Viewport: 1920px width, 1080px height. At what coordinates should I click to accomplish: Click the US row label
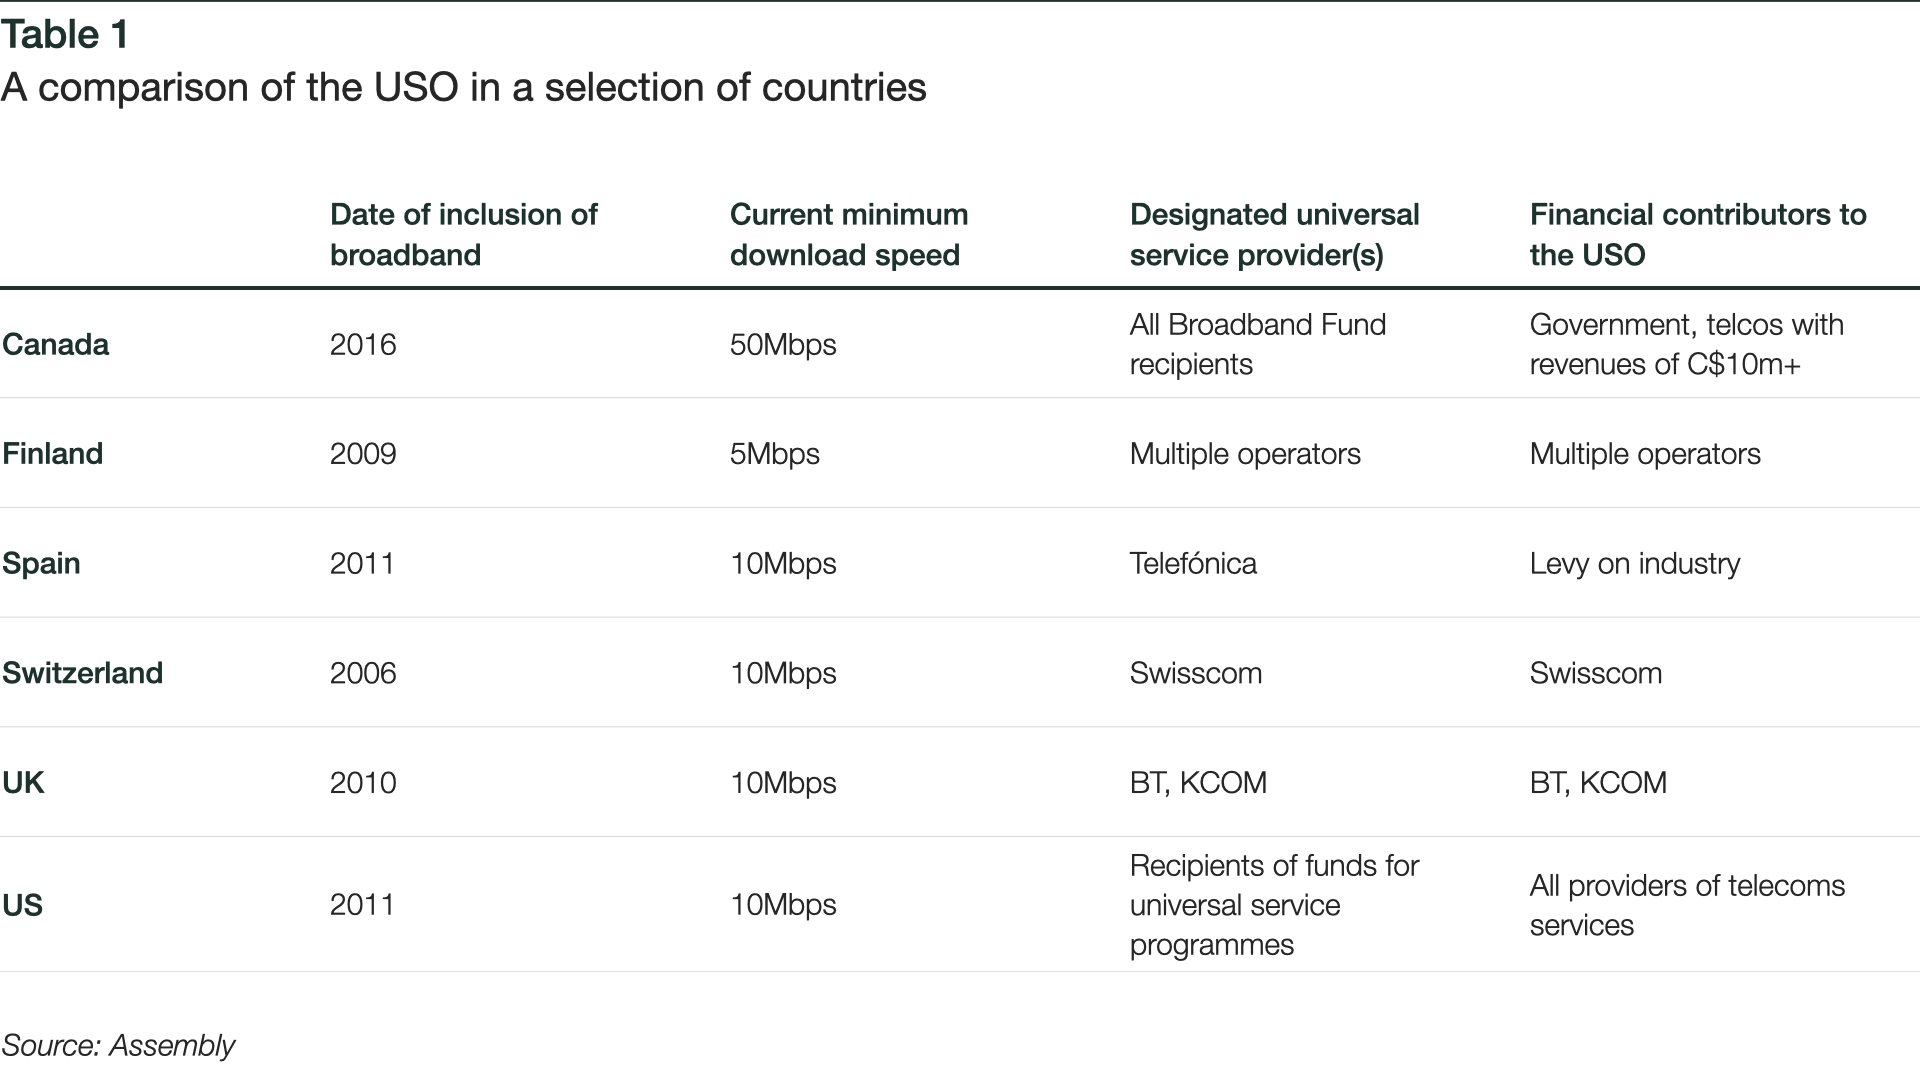[x=22, y=904]
